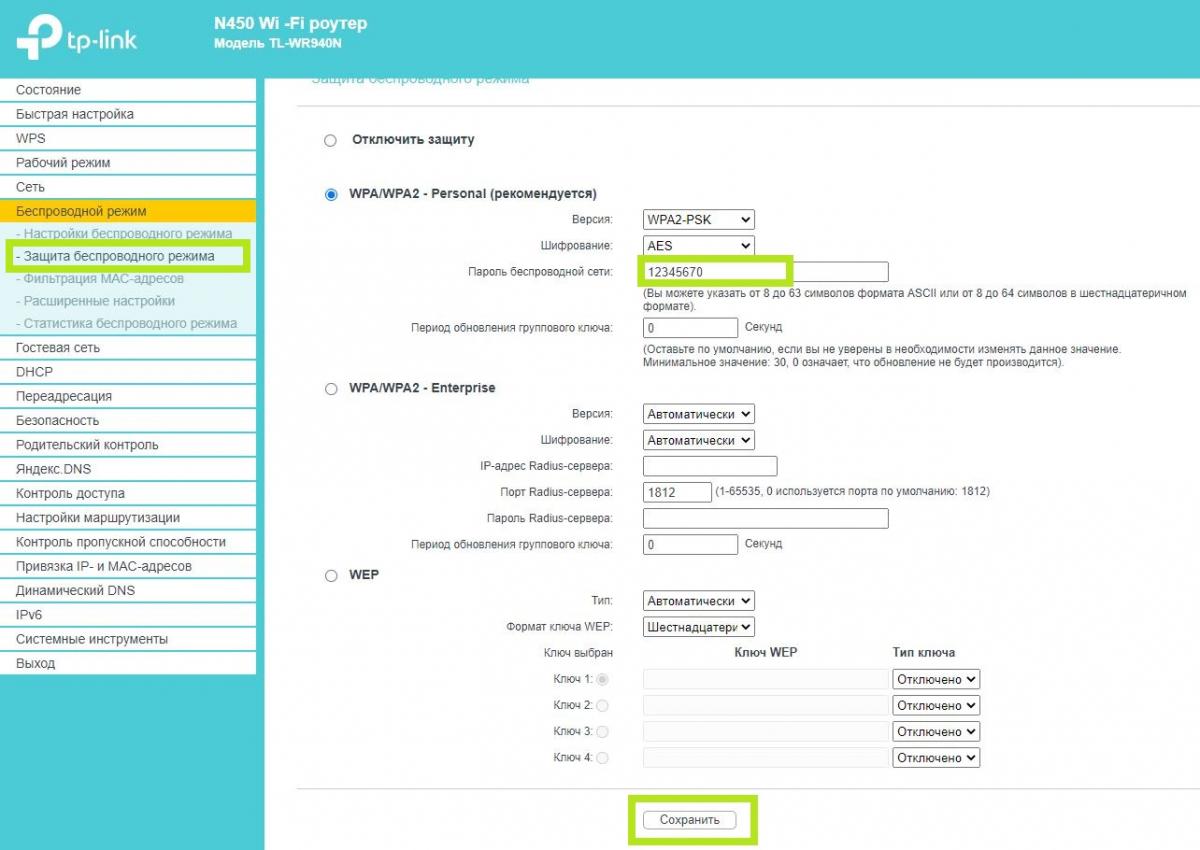Open the 'Состояние' menu item
This screenshot has height=850, width=1200.
49,90
